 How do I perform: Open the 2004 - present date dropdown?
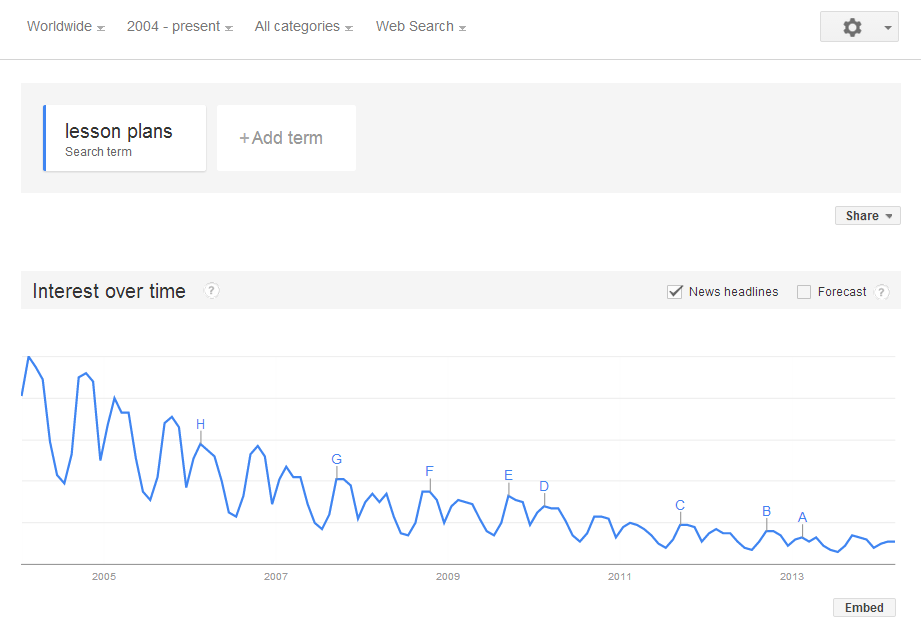180,27
